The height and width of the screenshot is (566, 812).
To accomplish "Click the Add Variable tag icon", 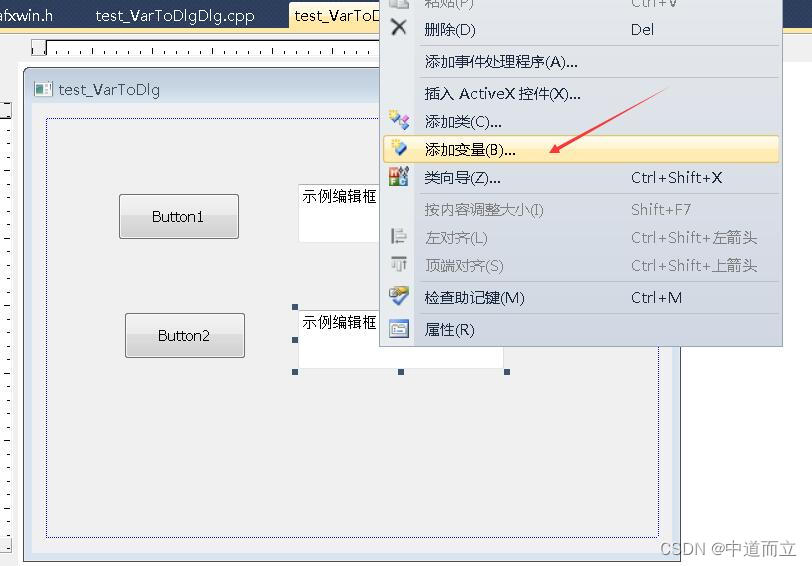I will tap(399, 148).
